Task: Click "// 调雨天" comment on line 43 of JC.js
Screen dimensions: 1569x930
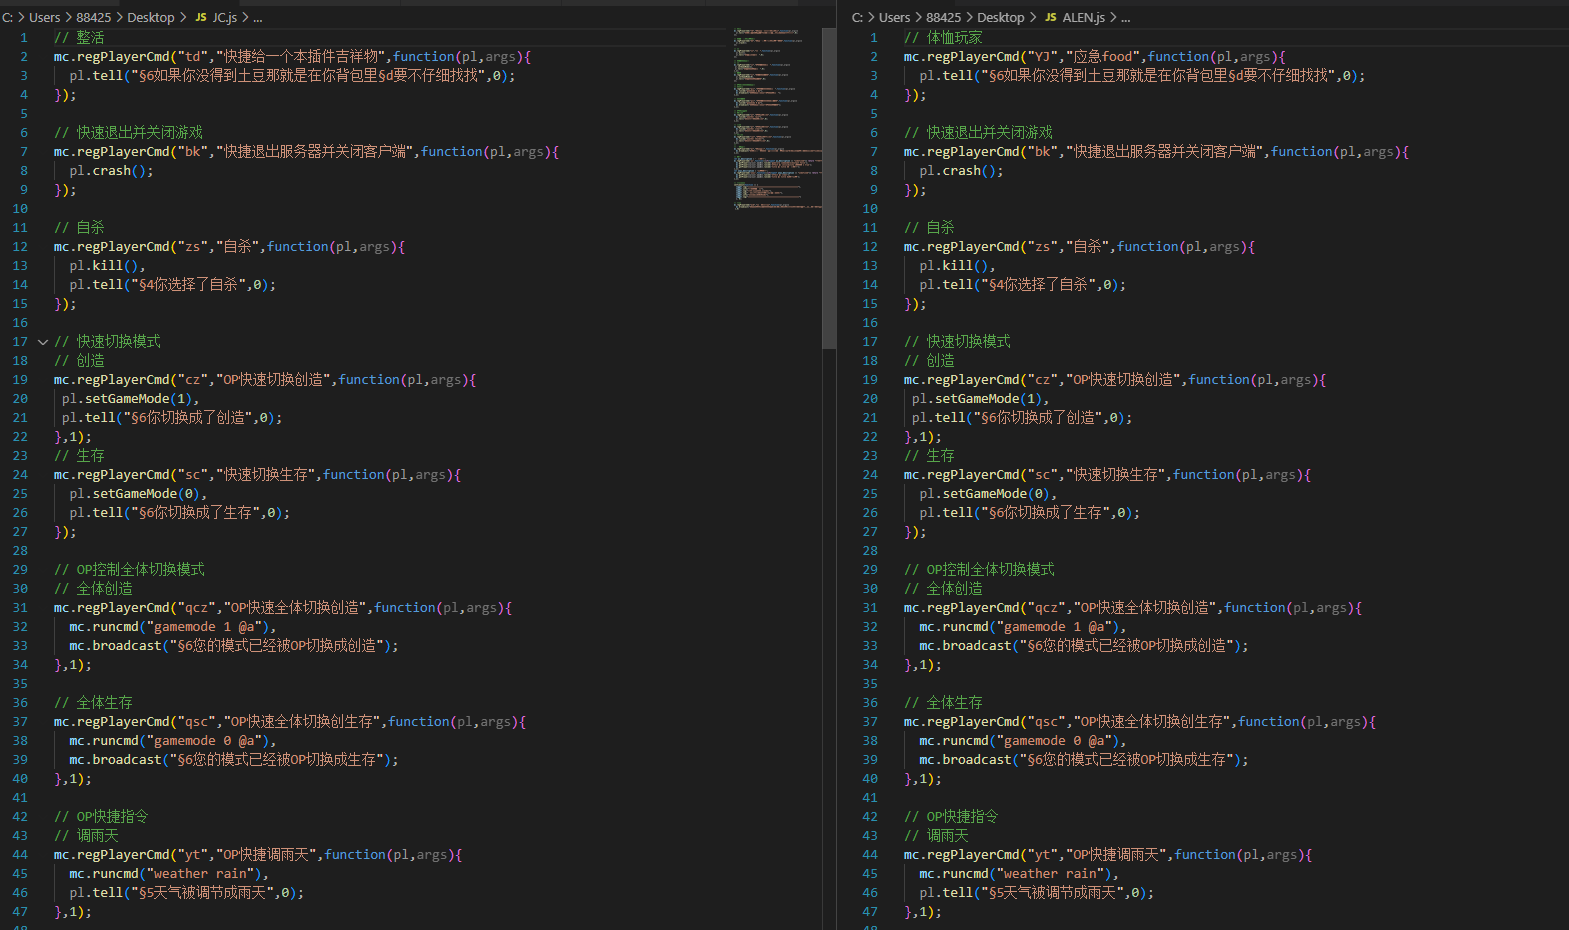Action: (x=86, y=836)
